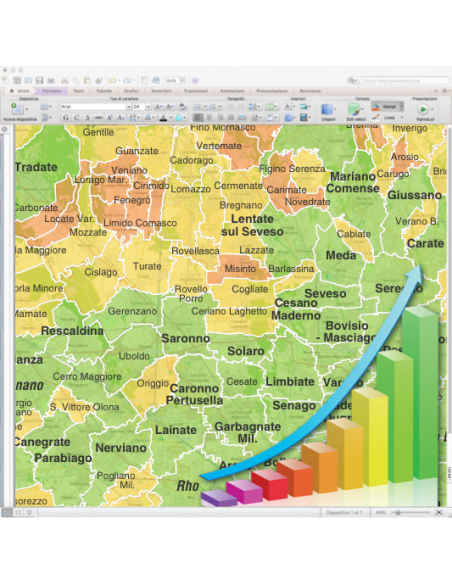This screenshot has height=584, width=452.
Task: Click the purple Help question icon
Action: (195, 80)
